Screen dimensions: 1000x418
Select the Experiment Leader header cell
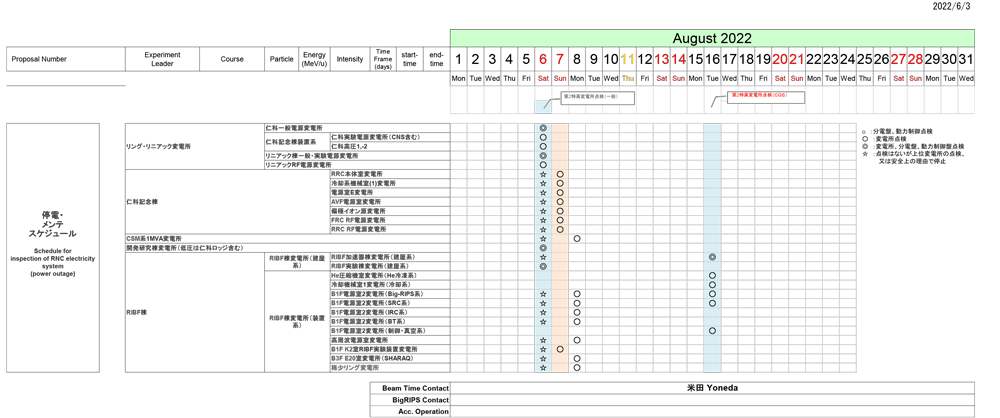click(163, 59)
